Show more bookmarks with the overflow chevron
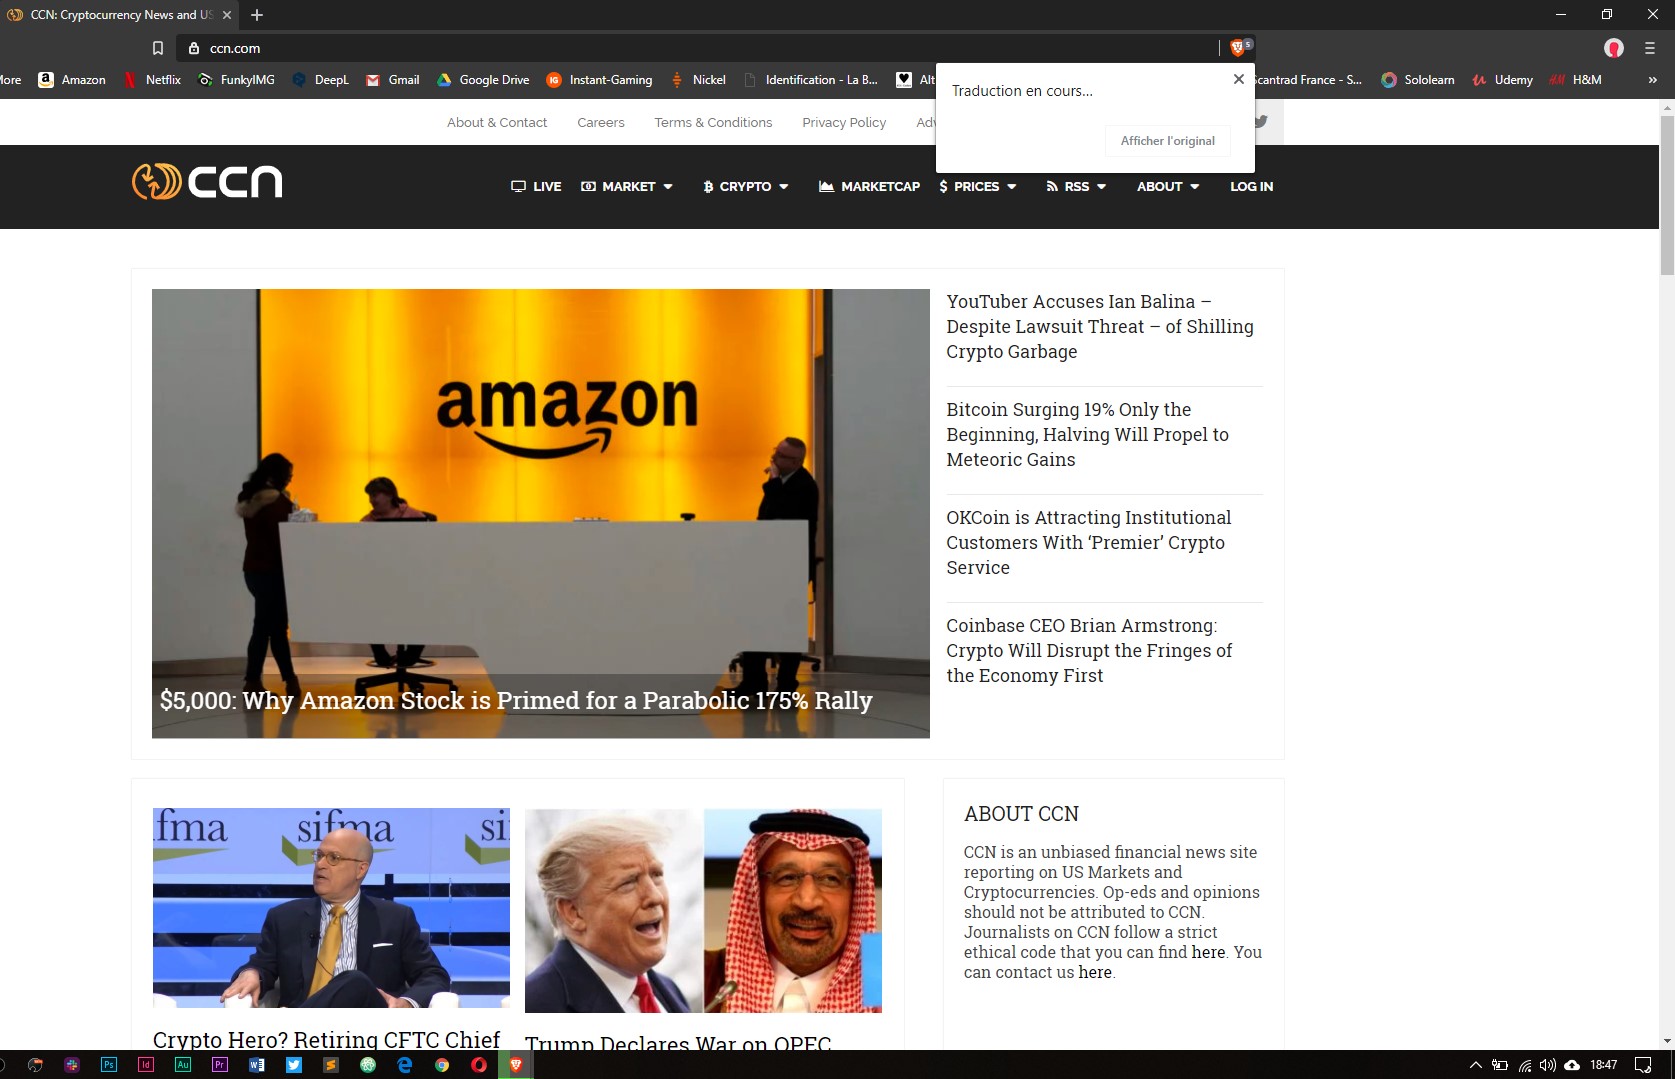 pyautogui.click(x=1652, y=80)
